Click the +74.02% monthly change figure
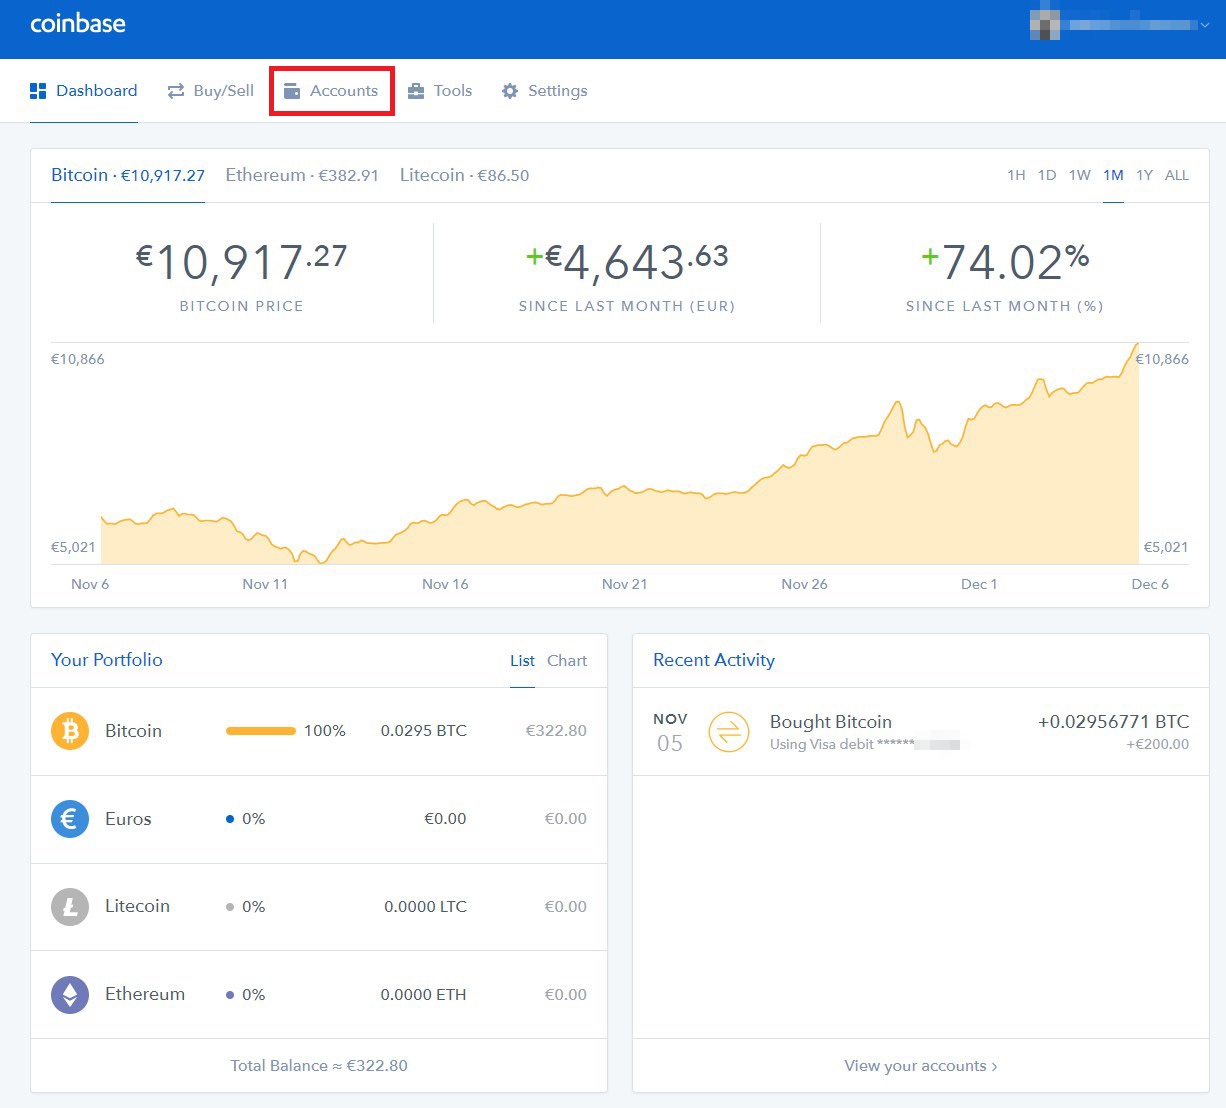 pos(1005,261)
